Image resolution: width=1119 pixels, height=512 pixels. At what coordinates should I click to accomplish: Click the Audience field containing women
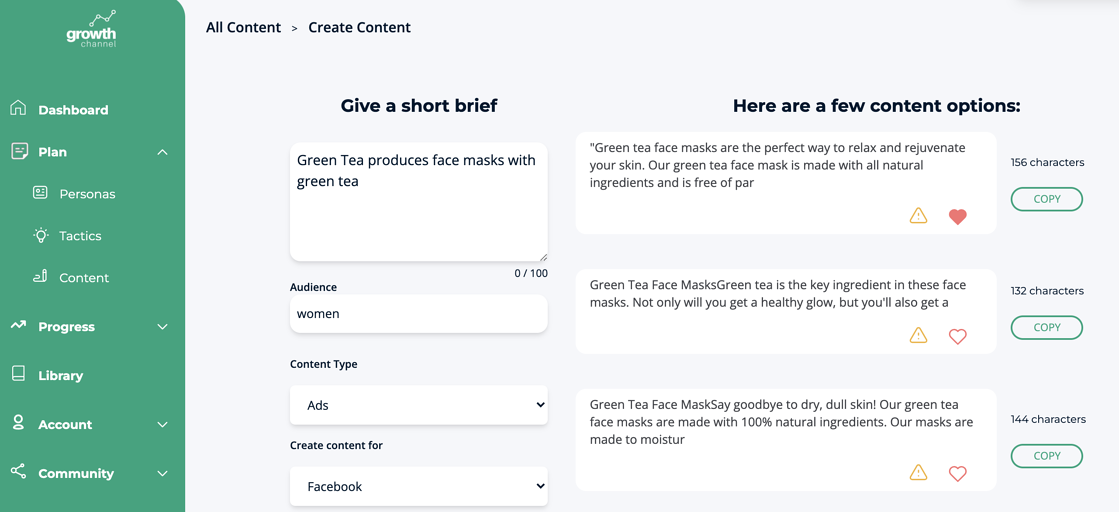(x=419, y=313)
